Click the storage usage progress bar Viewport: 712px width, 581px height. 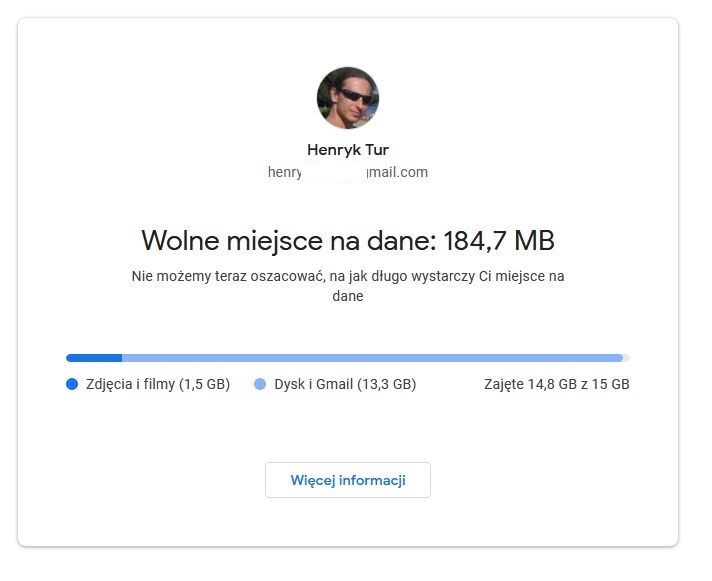tap(348, 358)
